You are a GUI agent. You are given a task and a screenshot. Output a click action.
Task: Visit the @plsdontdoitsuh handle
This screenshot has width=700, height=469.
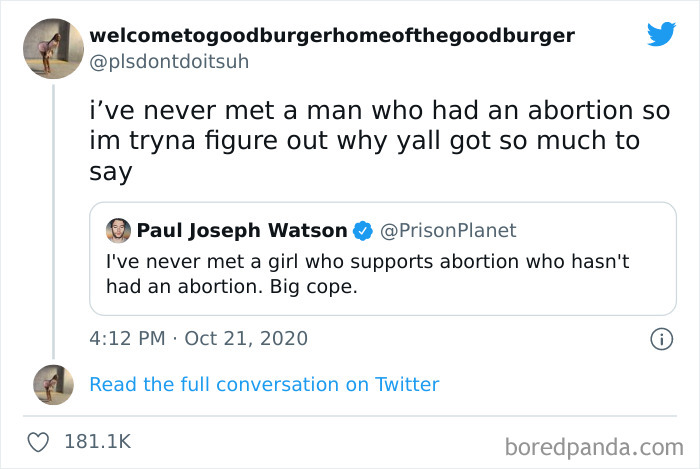click(169, 62)
